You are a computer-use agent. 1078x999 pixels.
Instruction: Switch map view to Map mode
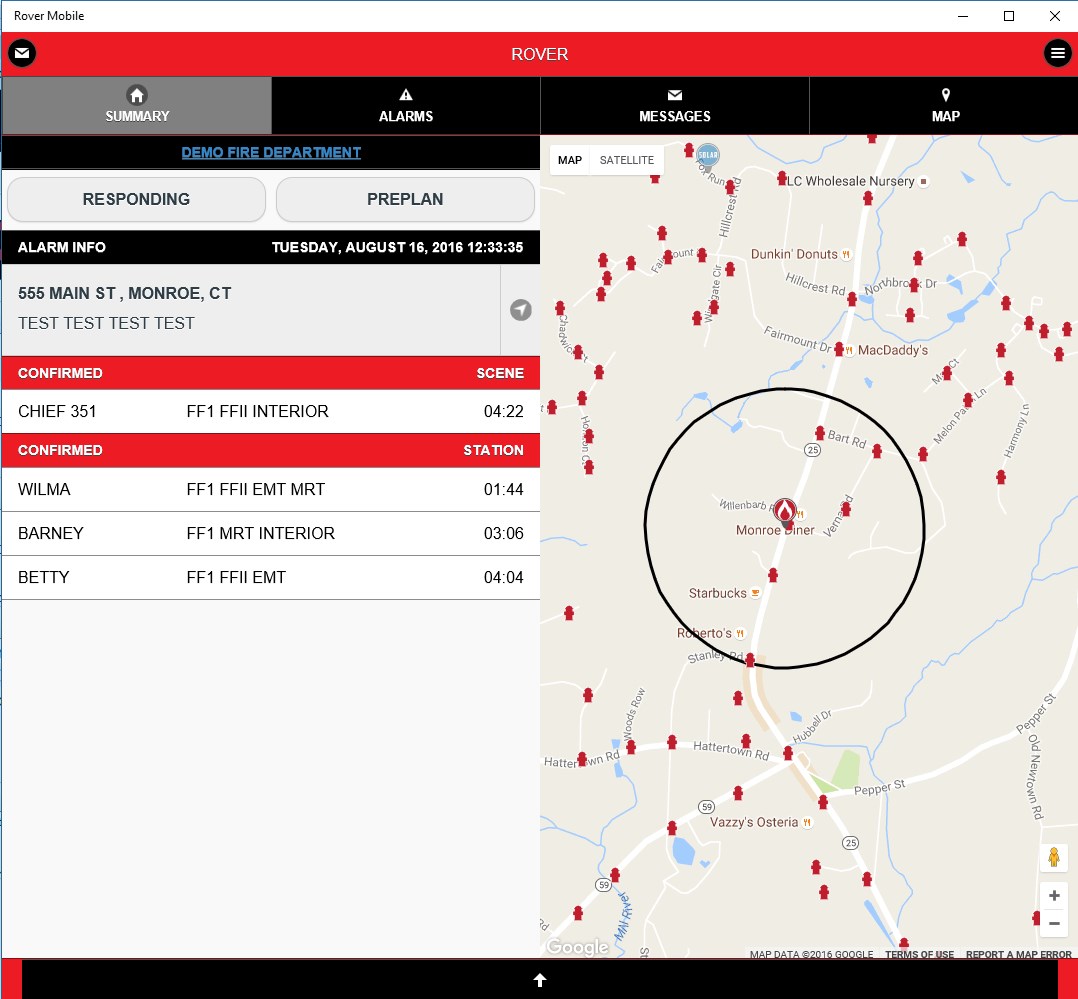(569, 160)
